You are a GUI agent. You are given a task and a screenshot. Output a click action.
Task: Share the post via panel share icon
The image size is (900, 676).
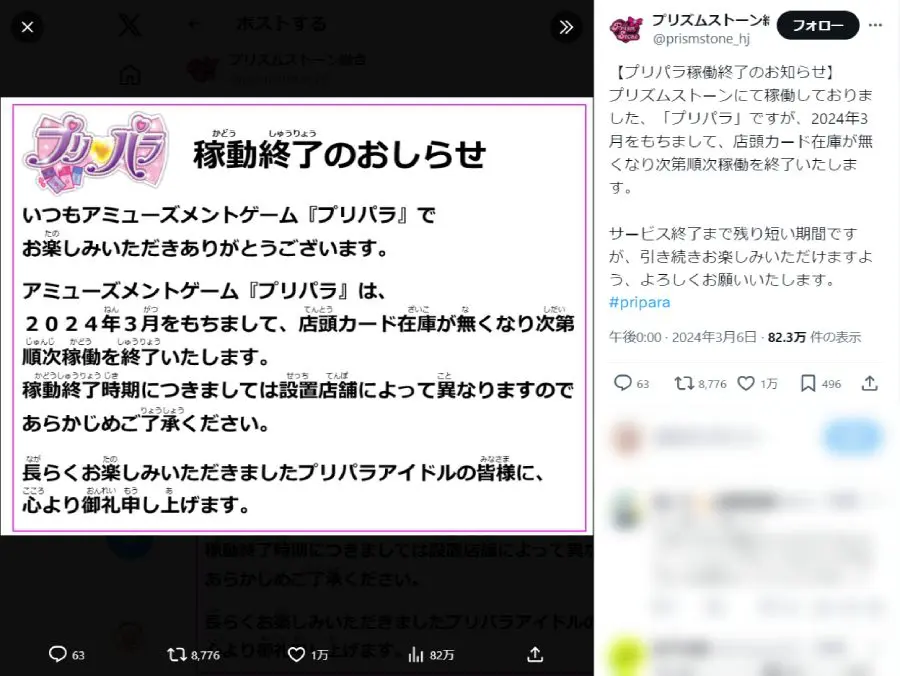pyautogui.click(x=870, y=383)
